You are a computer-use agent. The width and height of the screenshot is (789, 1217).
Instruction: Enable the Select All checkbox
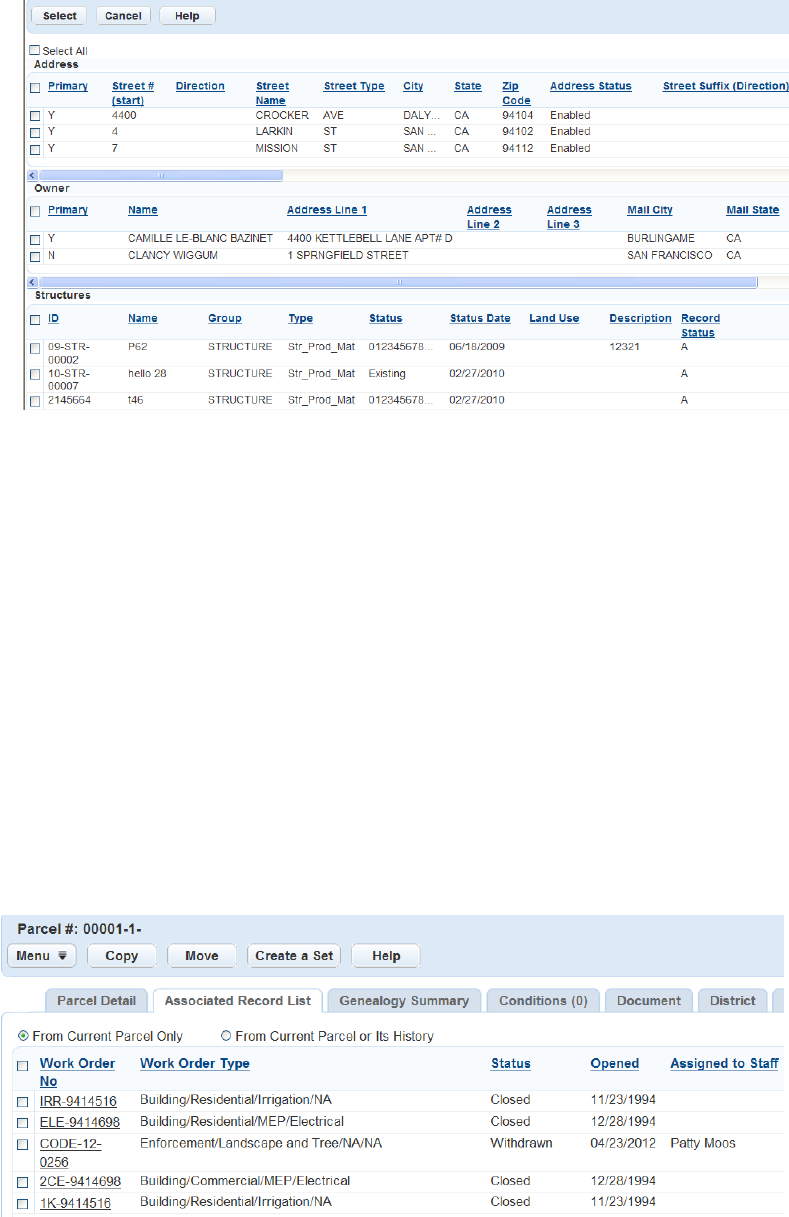pos(35,50)
